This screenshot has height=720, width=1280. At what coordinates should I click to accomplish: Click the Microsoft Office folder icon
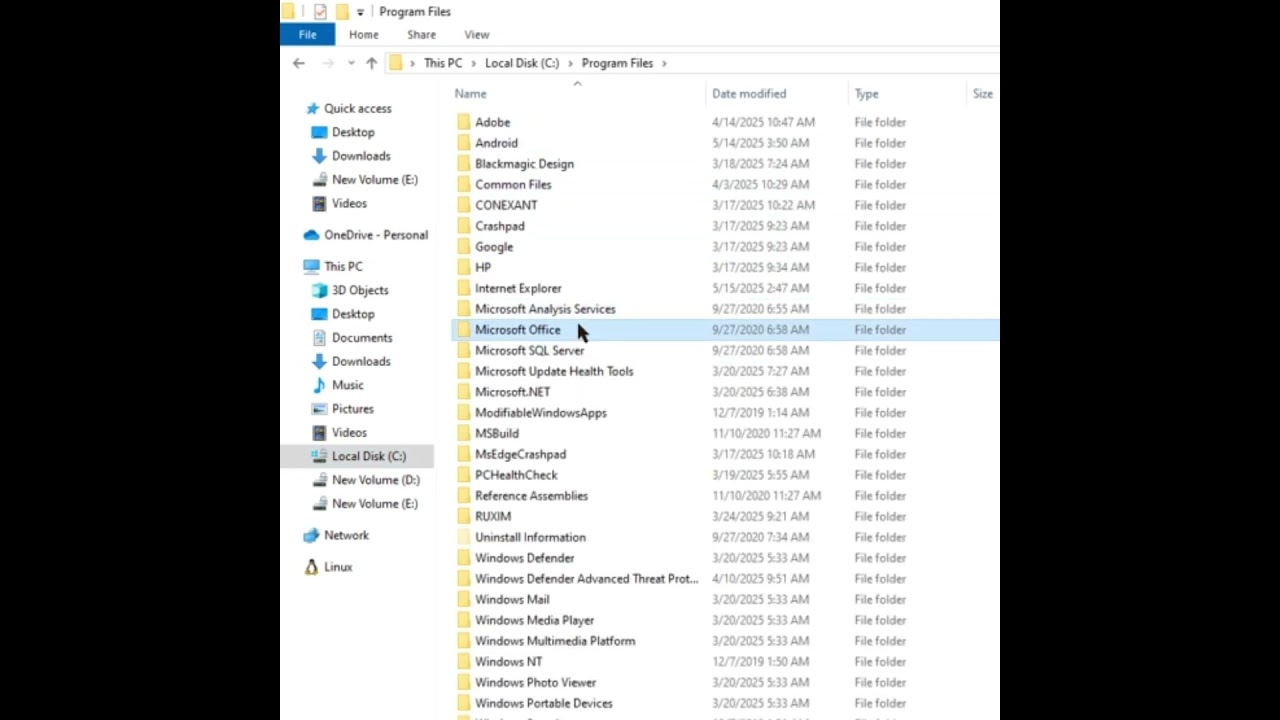pos(463,330)
